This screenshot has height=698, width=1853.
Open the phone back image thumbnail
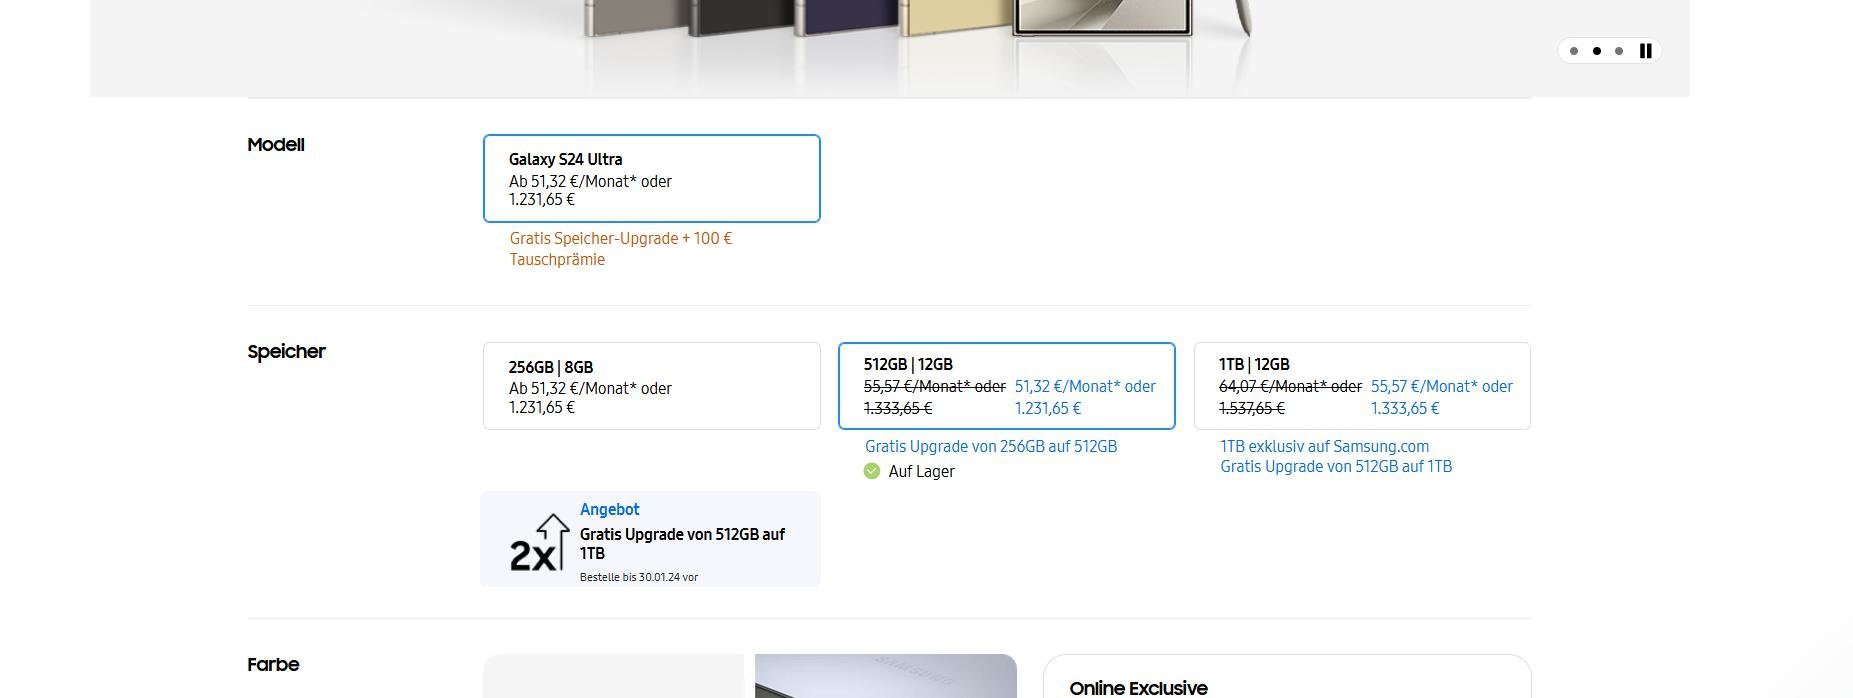point(886,676)
